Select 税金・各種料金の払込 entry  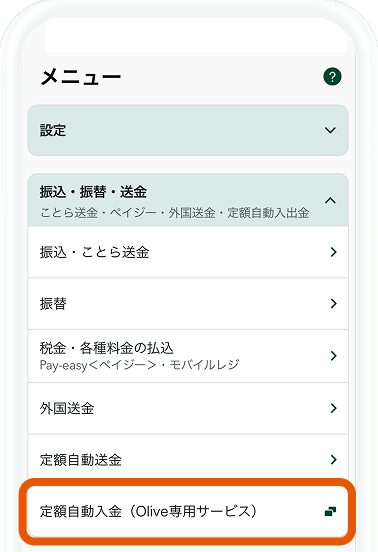[x=188, y=356]
